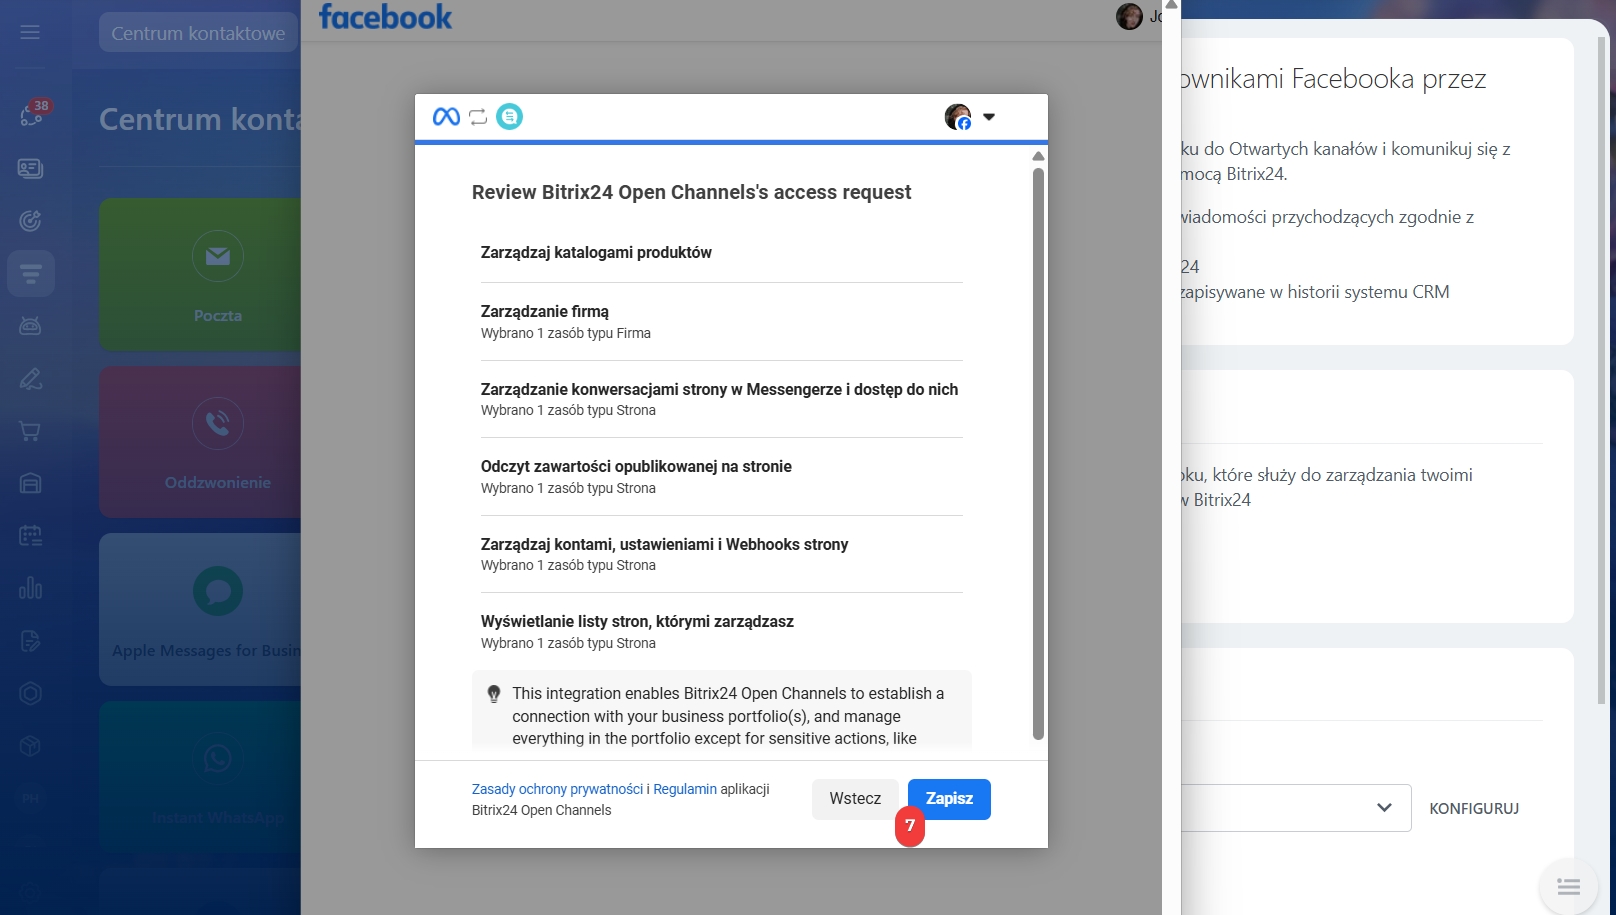Open the robot automation icon in the sidebar

[x=30, y=326]
